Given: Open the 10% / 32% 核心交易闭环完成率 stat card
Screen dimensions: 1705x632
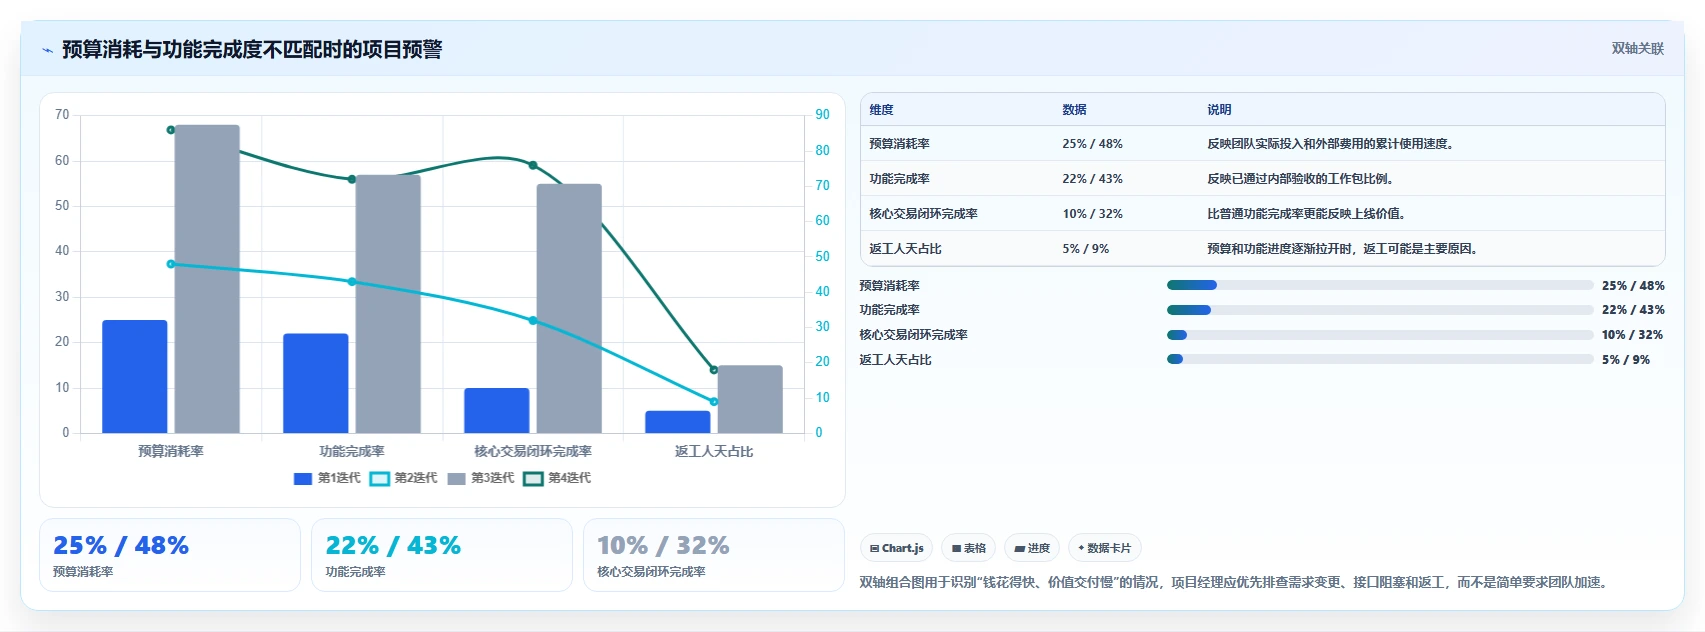Looking at the screenshot, I should point(714,555).
